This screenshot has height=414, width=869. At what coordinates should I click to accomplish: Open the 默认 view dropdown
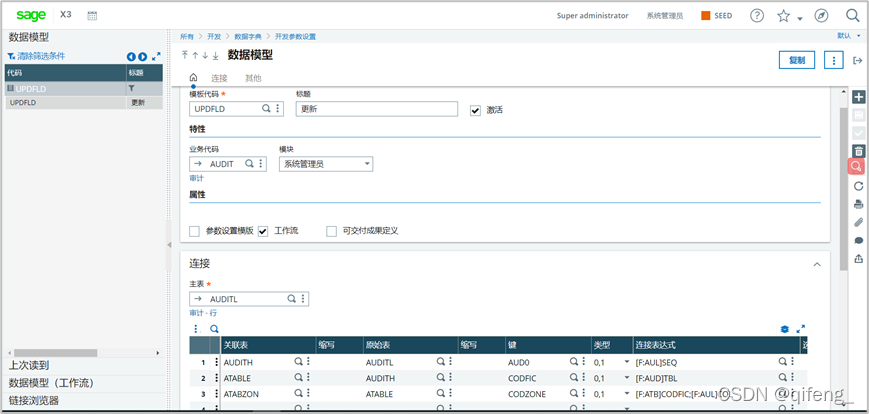(x=851, y=36)
